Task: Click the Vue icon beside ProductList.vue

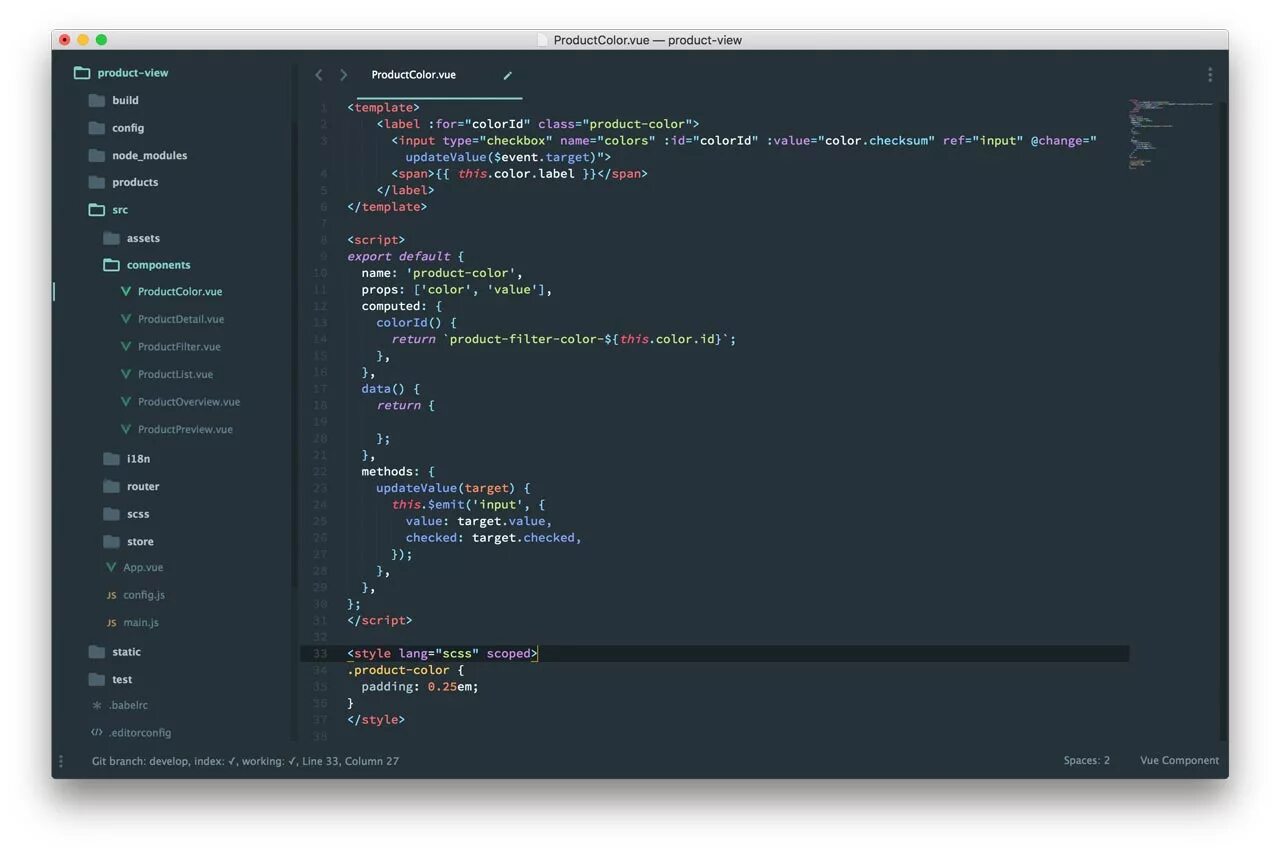Action: click(x=126, y=374)
